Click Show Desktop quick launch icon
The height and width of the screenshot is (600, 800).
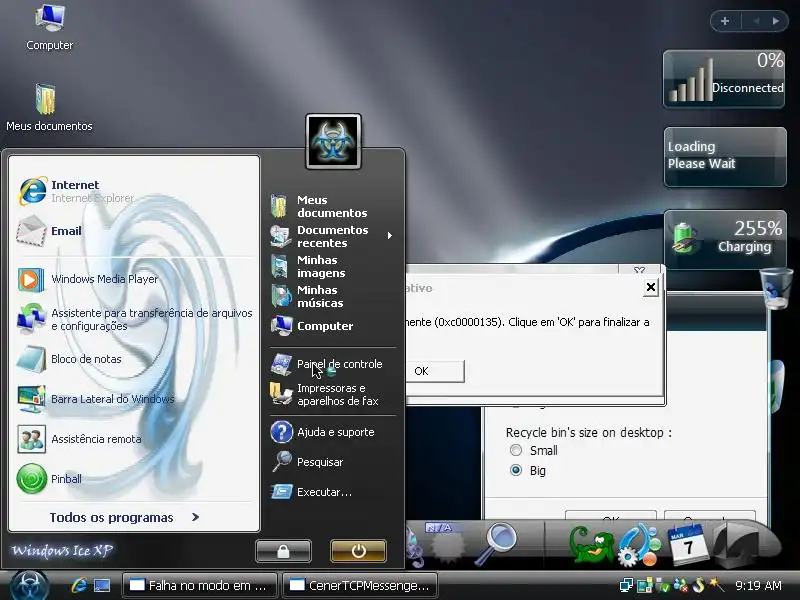click(102, 585)
